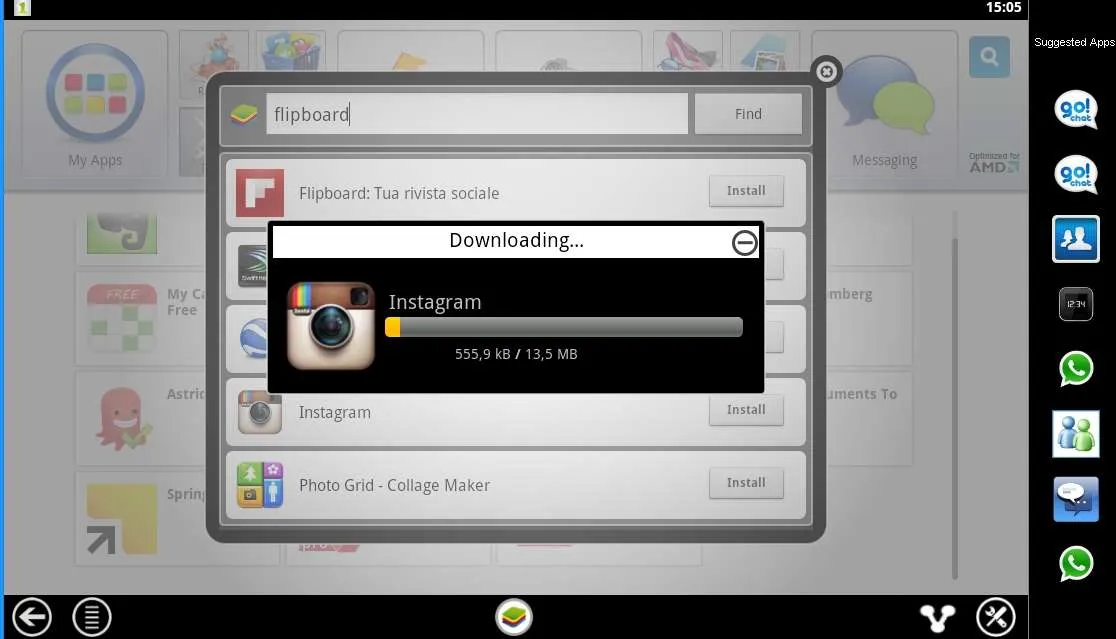This screenshot has height=639, width=1116.
Task: Open the 12:34 clock widget suggested app
Action: pos(1075,304)
